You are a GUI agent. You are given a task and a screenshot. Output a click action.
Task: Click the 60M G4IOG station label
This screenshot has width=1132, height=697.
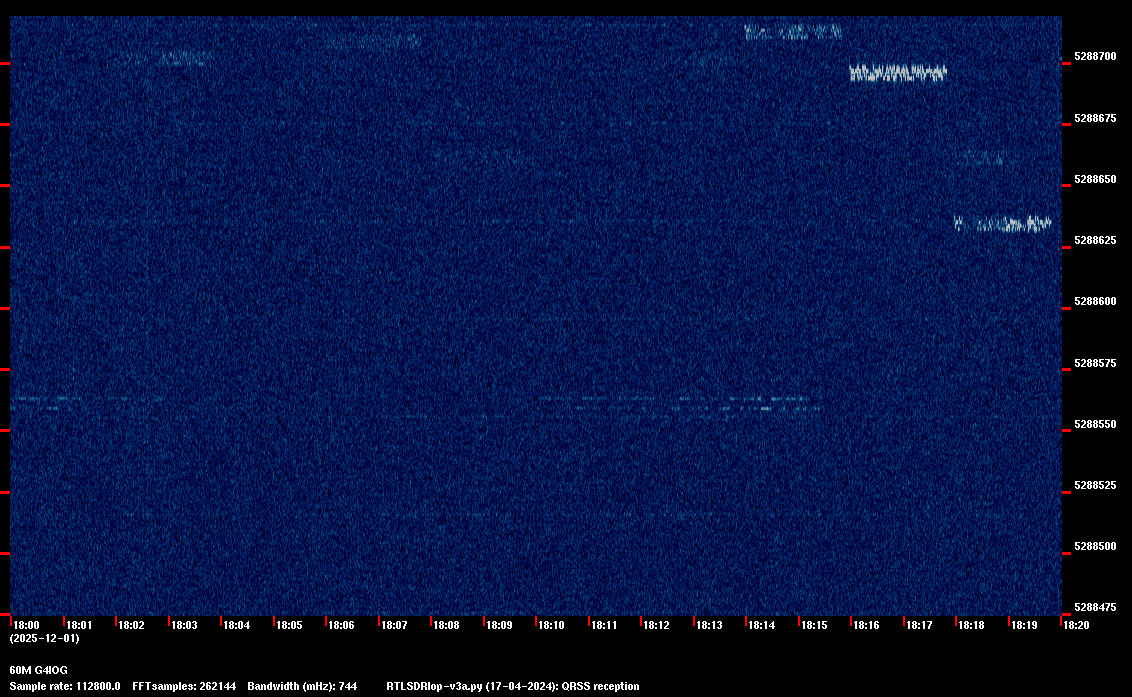(x=39, y=670)
